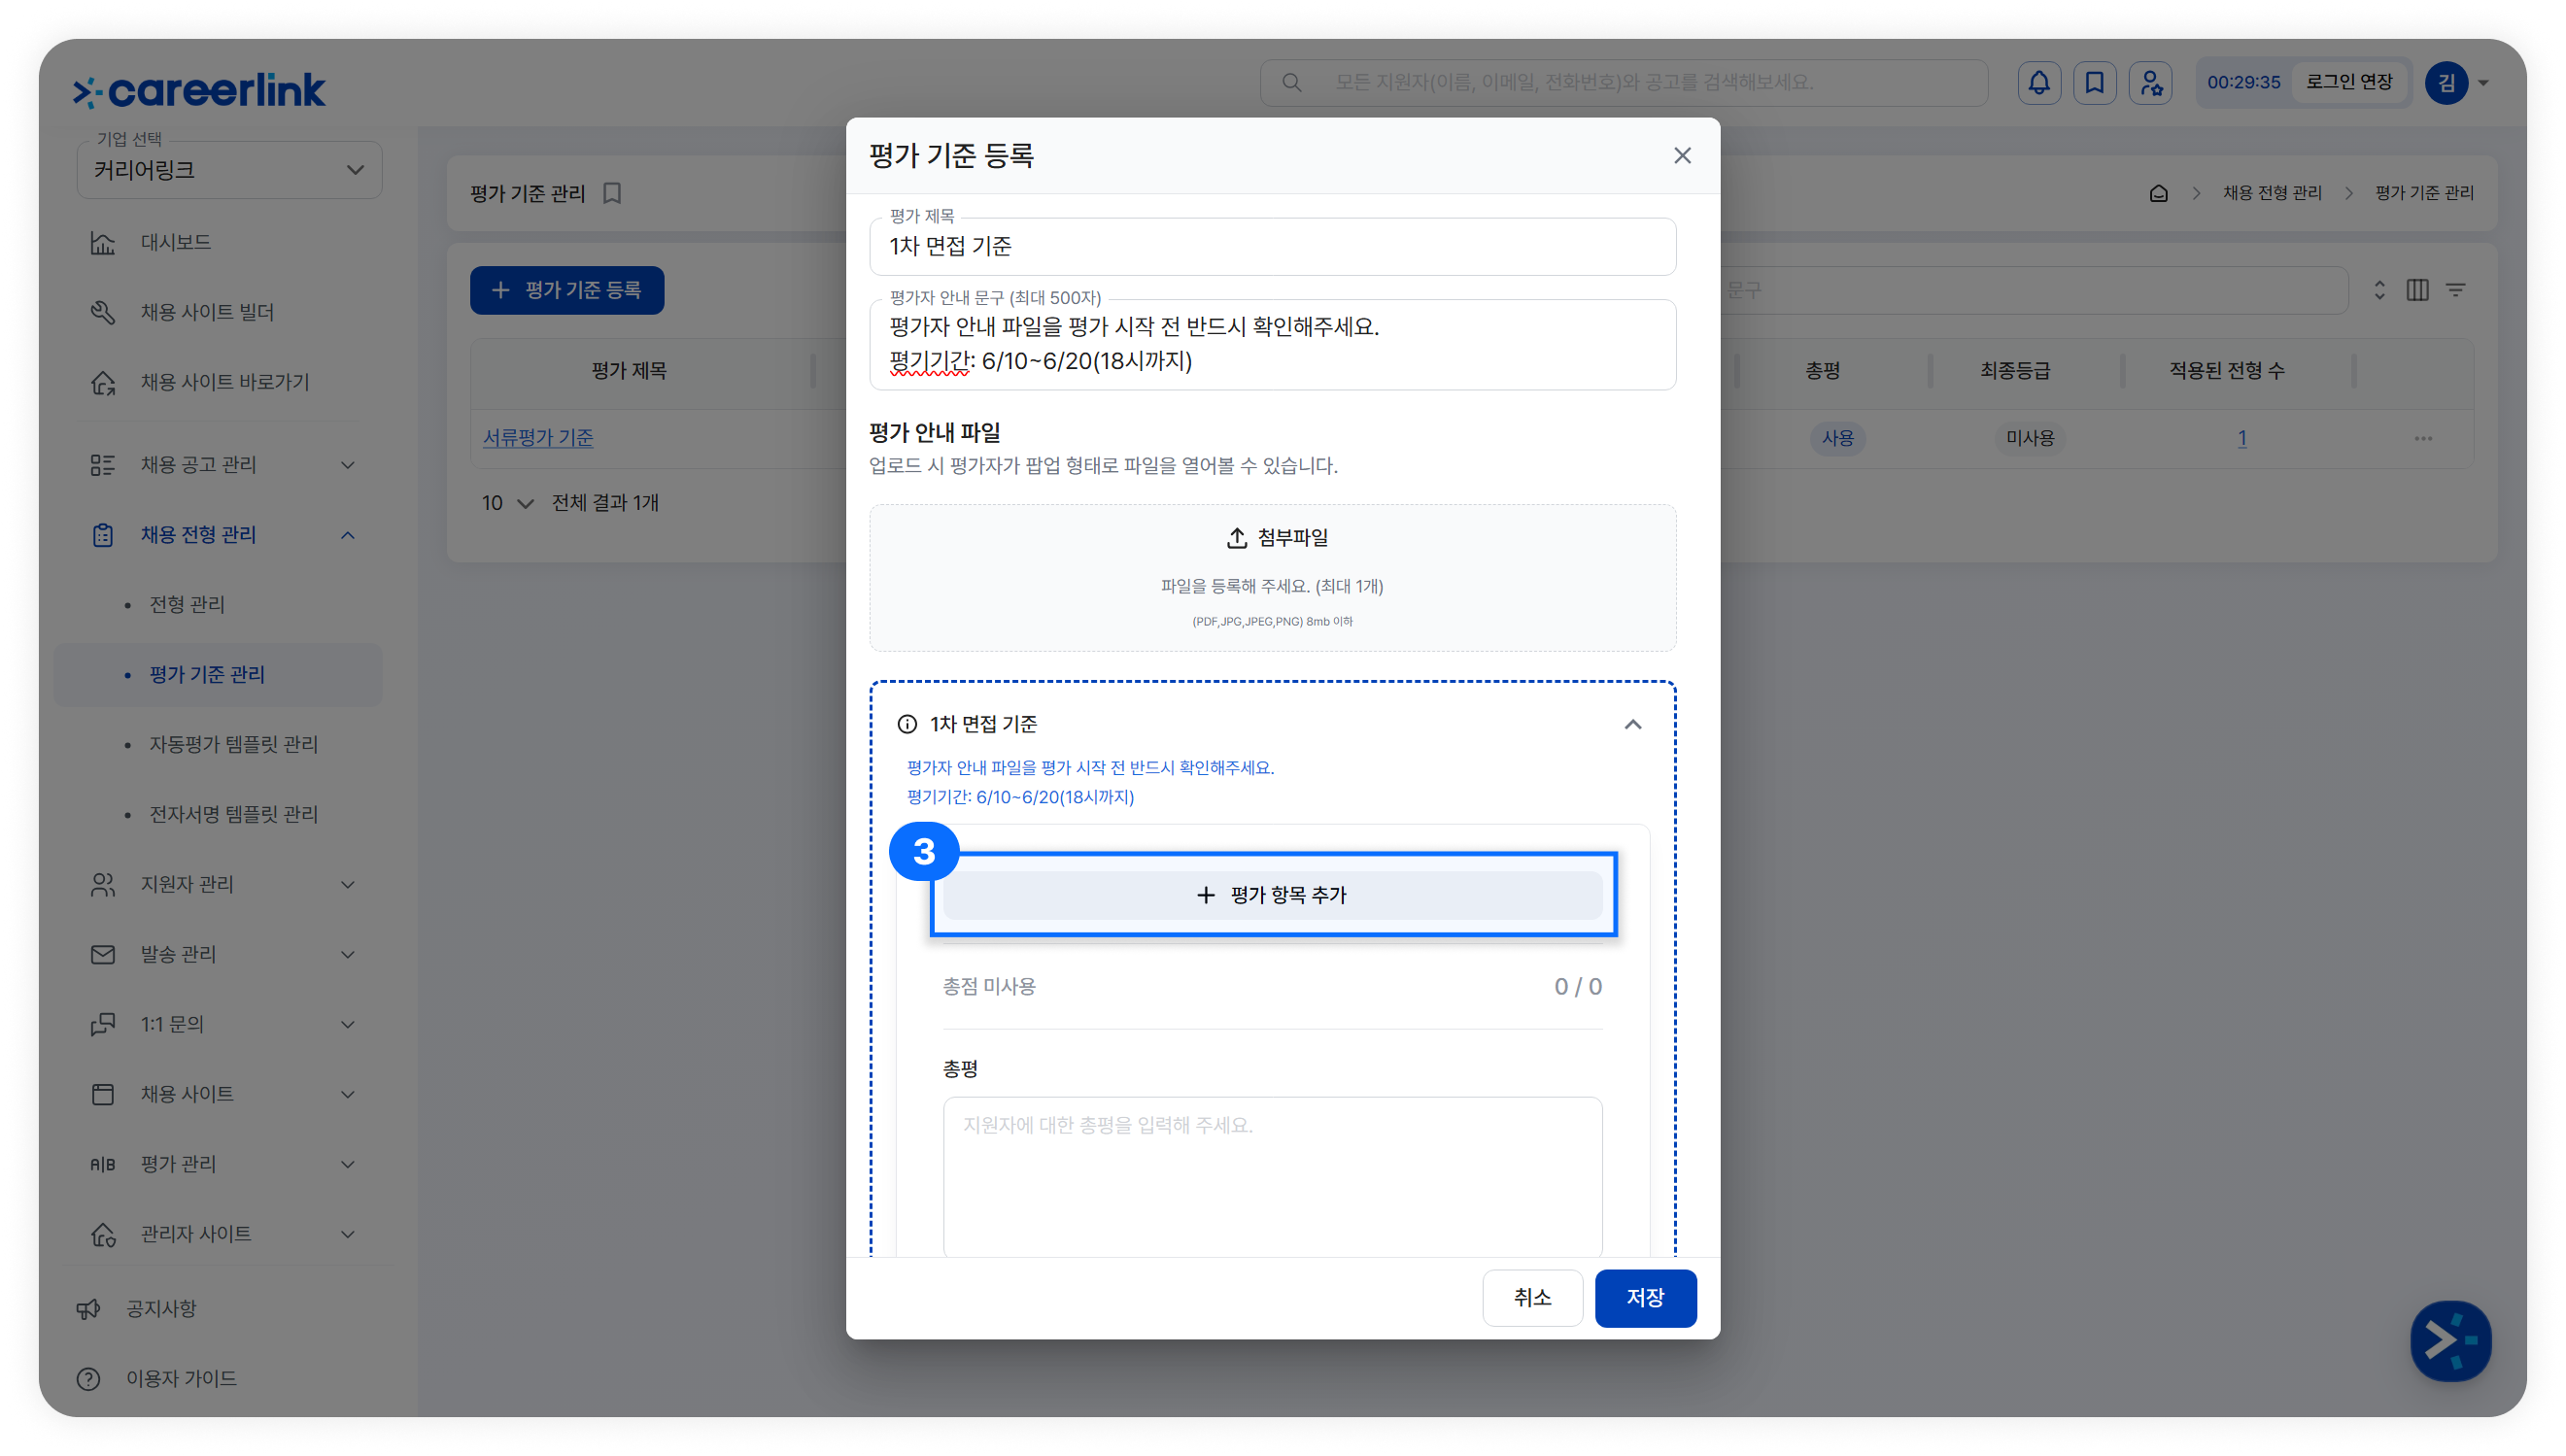Click the 이용자 가이드 question icon
This screenshot has width=2566, height=1456.
click(89, 1379)
